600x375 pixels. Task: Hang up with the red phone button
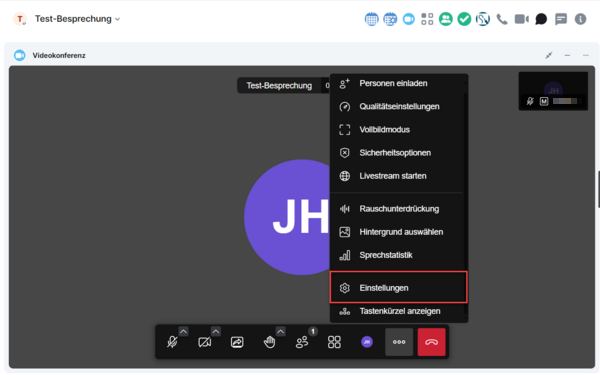click(x=431, y=342)
